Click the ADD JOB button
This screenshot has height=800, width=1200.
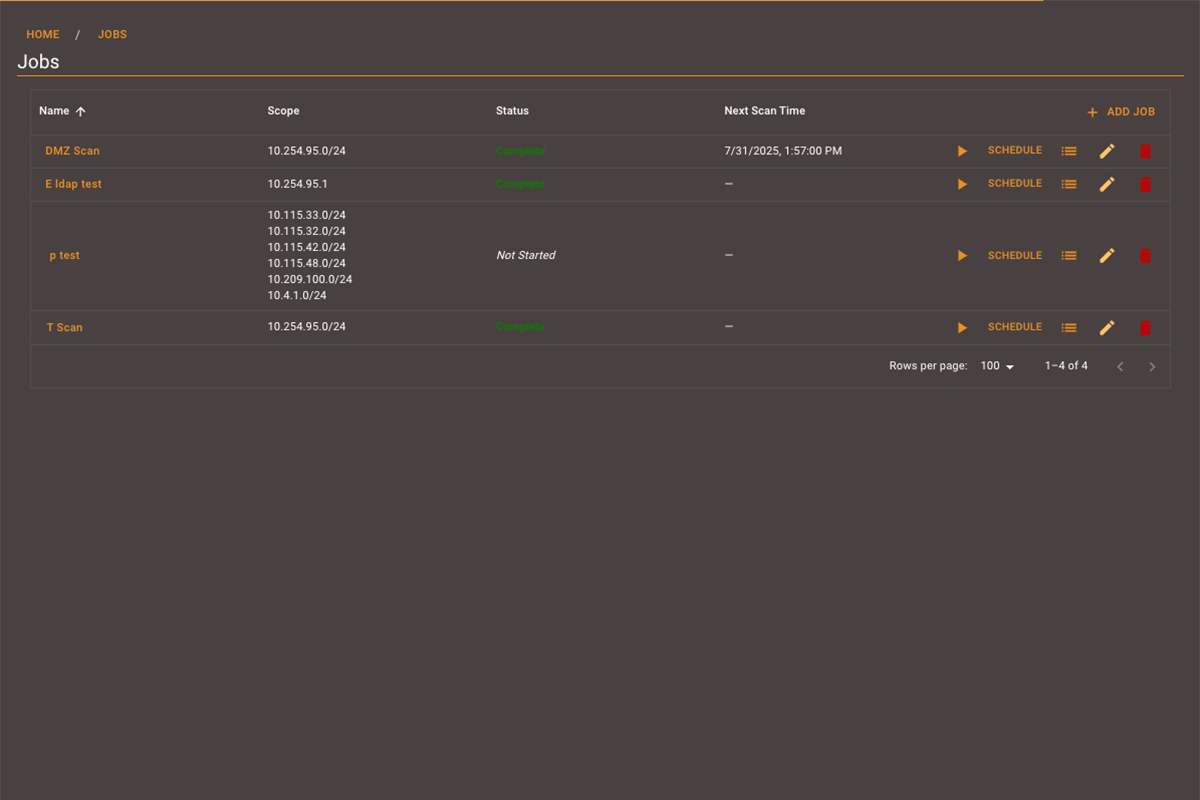click(1121, 112)
